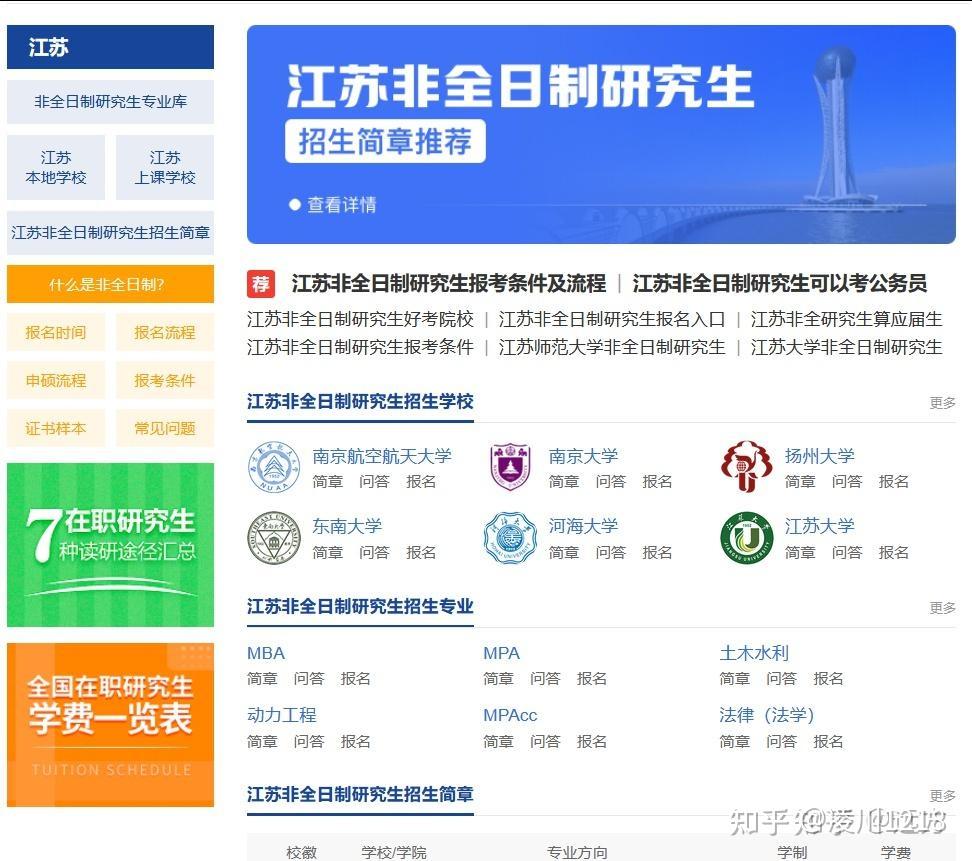This screenshot has width=972, height=861.
Task: Click 报名 under 动力工程
Action: tap(355, 741)
